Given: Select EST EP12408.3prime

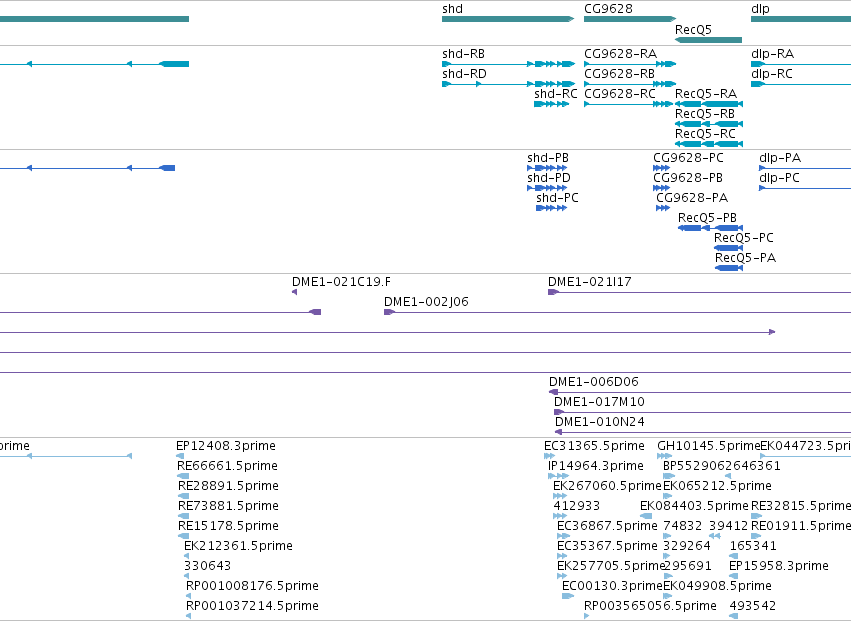Looking at the screenshot, I should (180, 456).
